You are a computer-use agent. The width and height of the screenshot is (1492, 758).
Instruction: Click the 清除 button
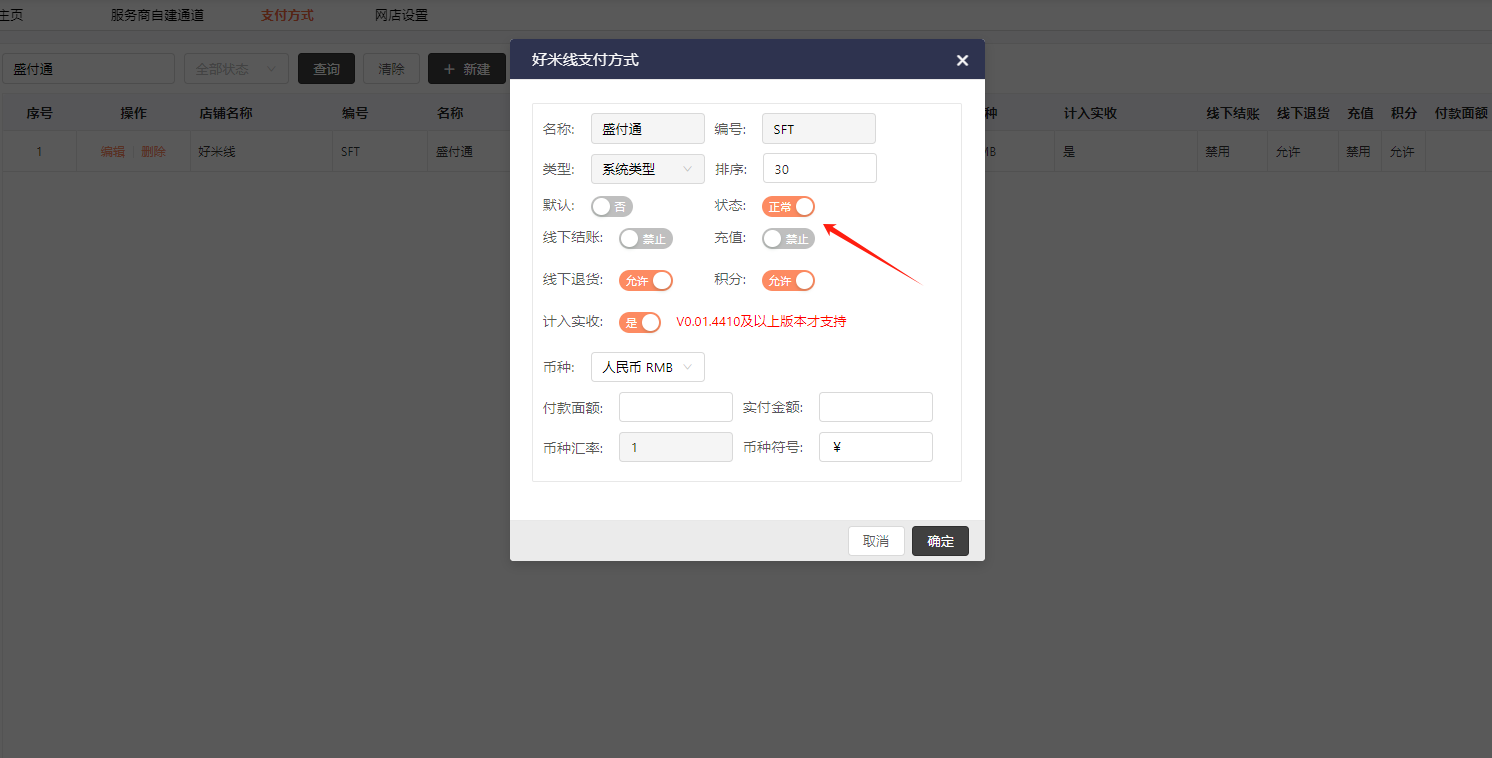[x=391, y=69]
